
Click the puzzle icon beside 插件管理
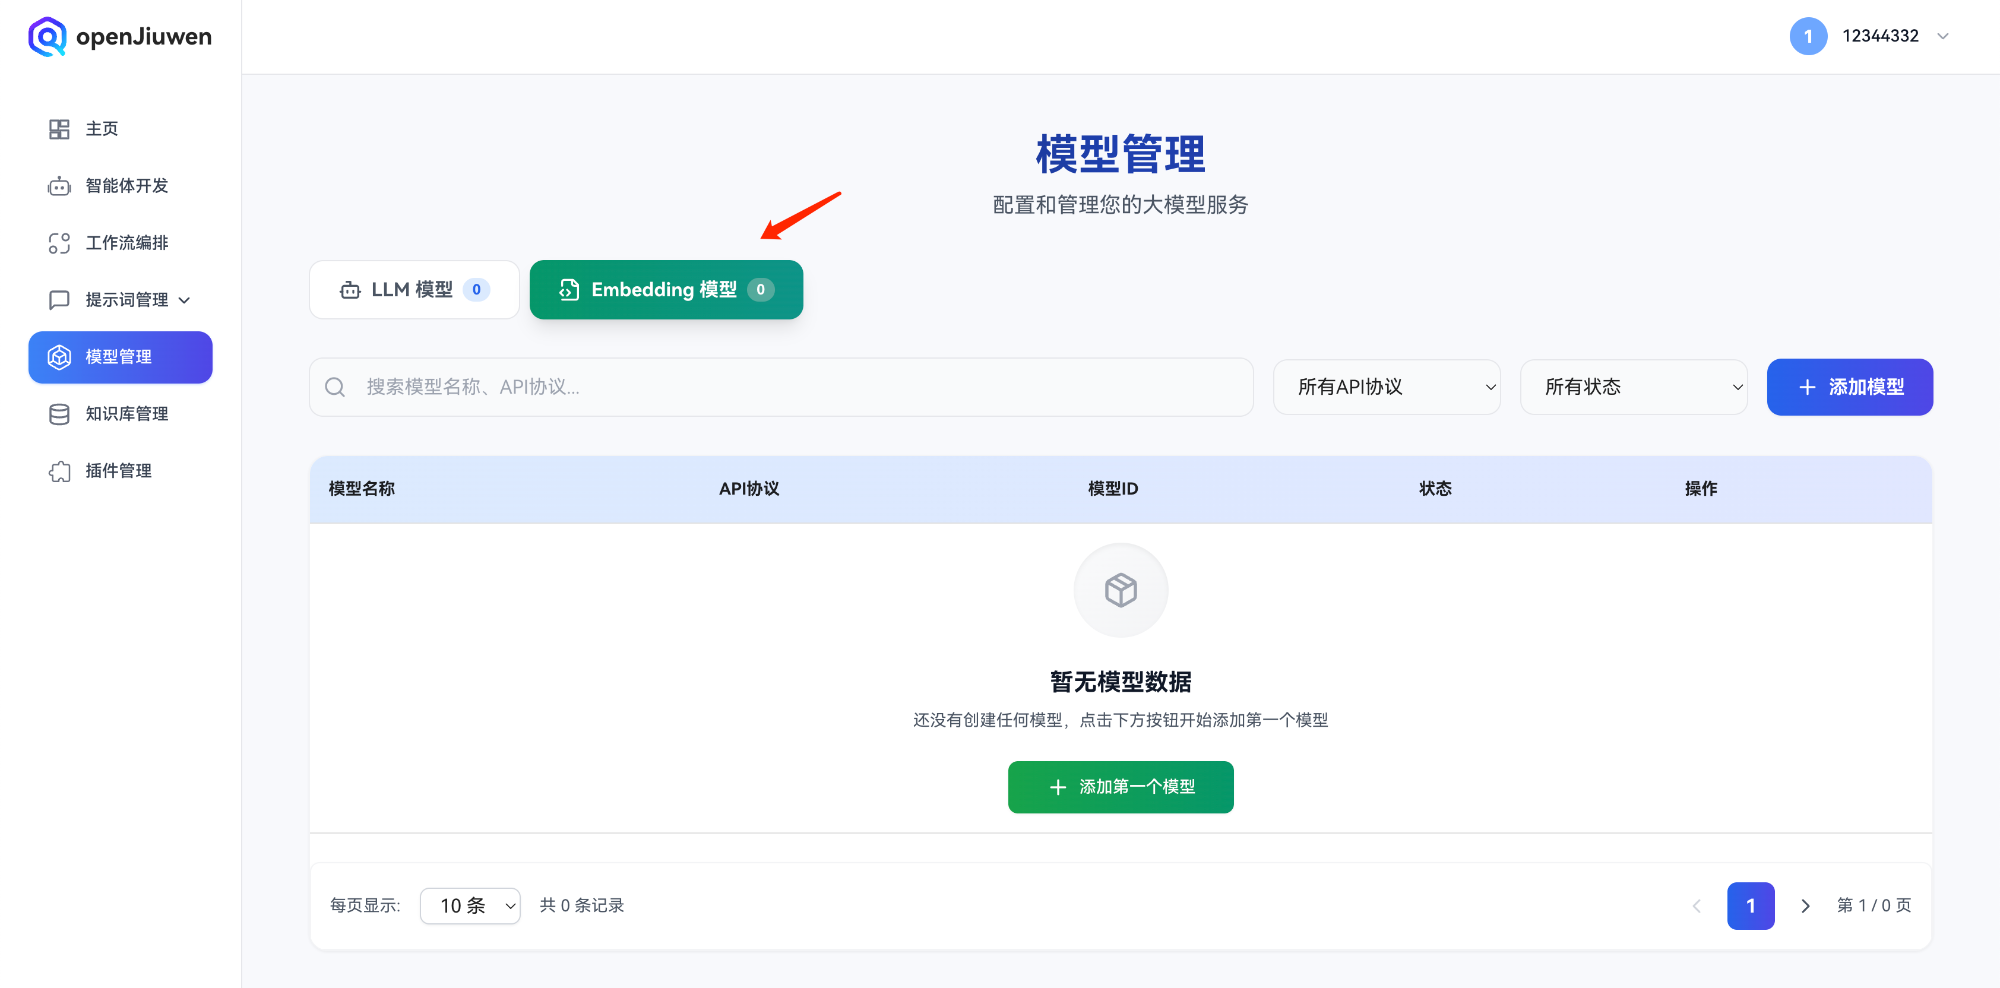click(x=59, y=471)
